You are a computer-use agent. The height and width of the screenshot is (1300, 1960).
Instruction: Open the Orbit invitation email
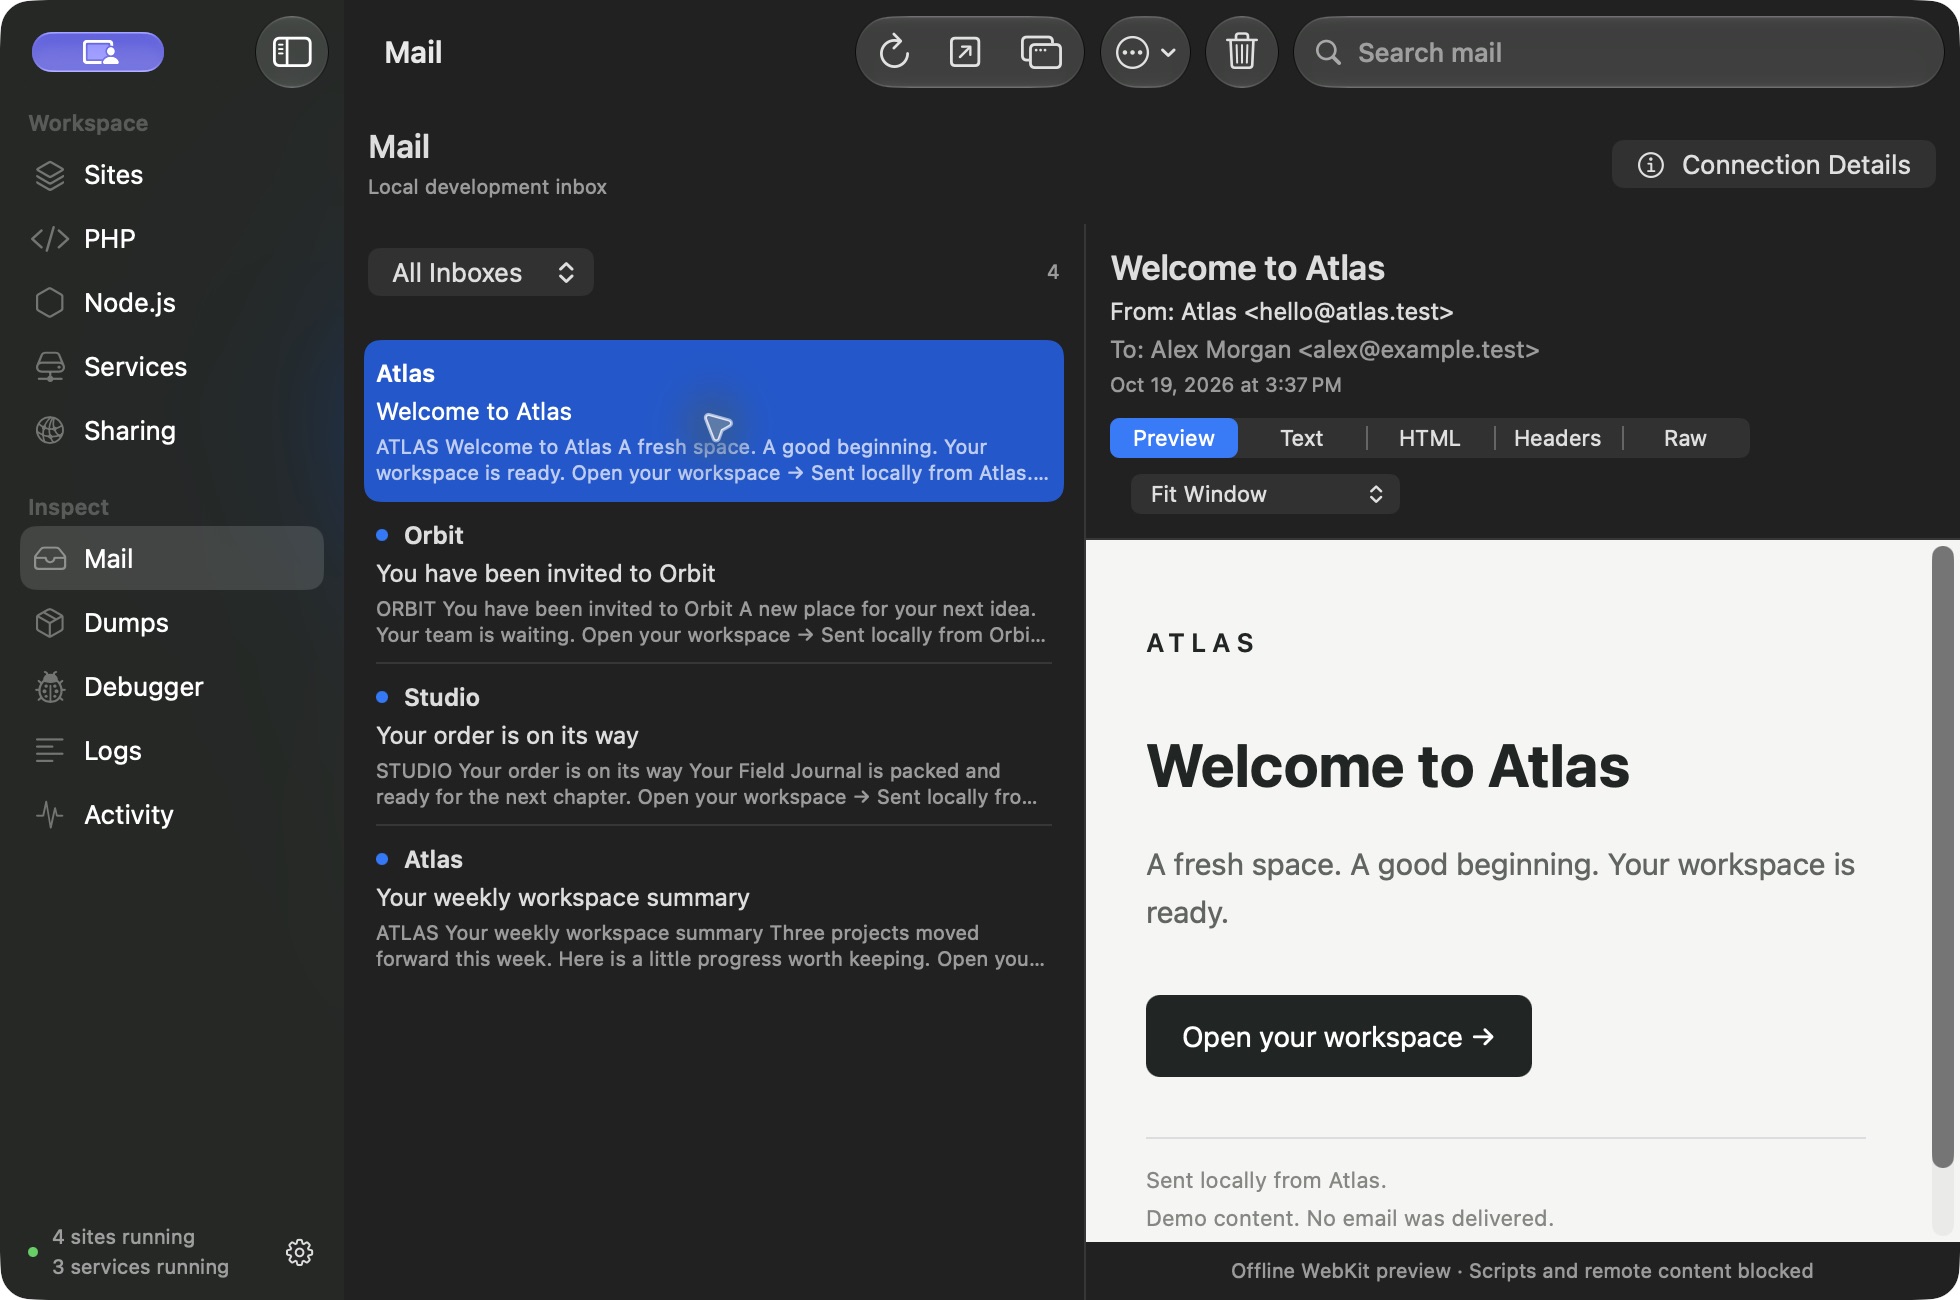pyautogui.click(x=713, y=583)
